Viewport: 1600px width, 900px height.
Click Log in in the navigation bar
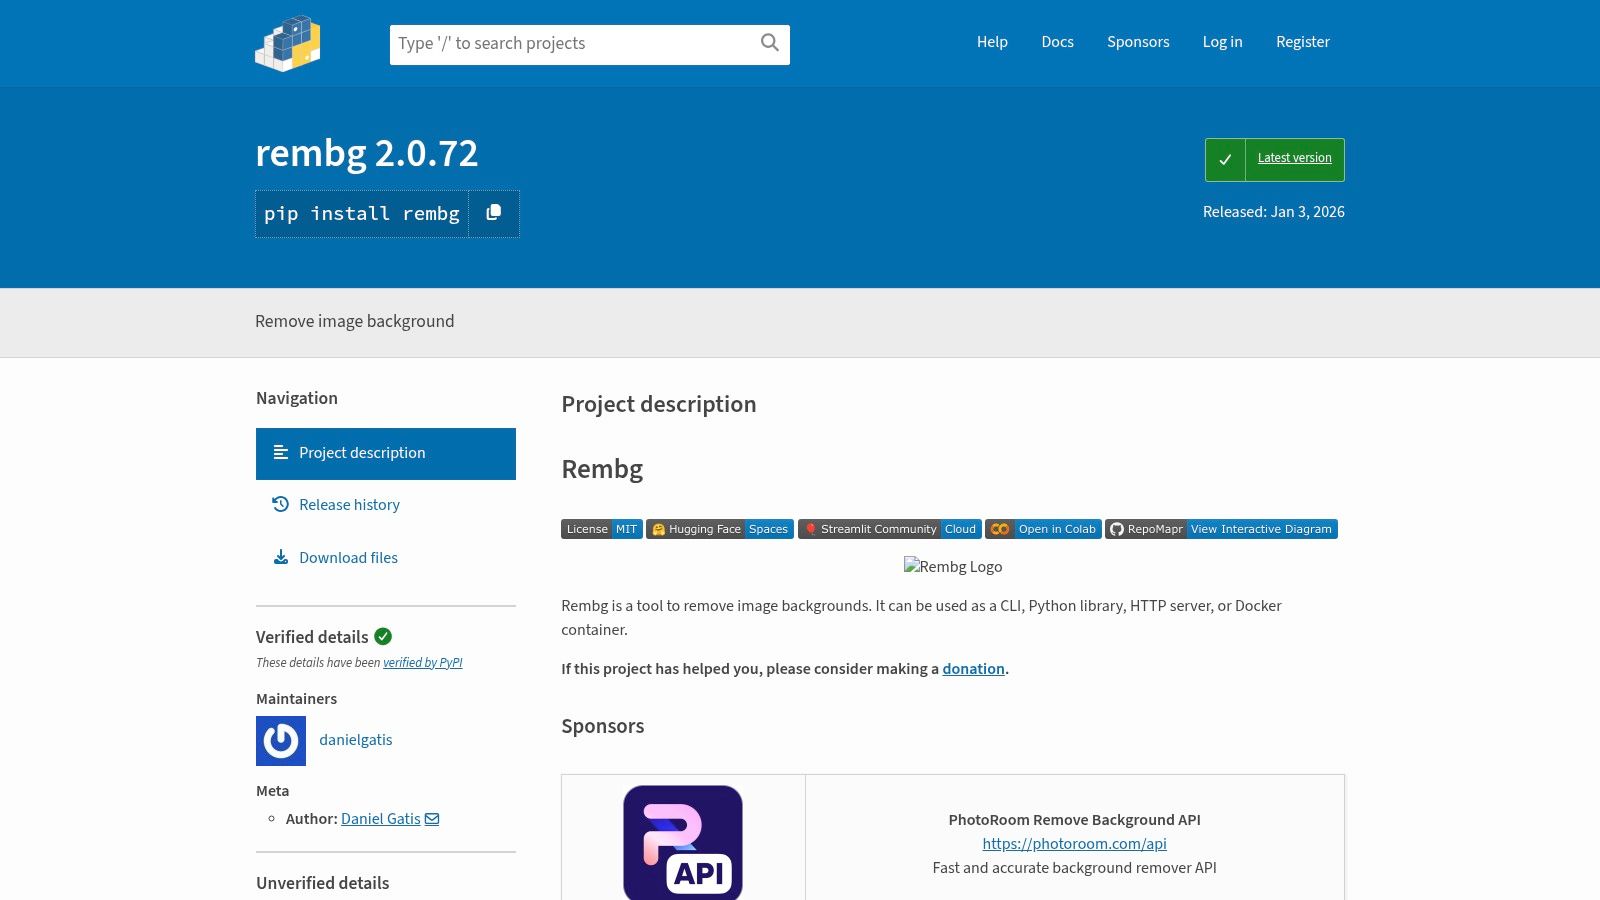point(1222,42)
